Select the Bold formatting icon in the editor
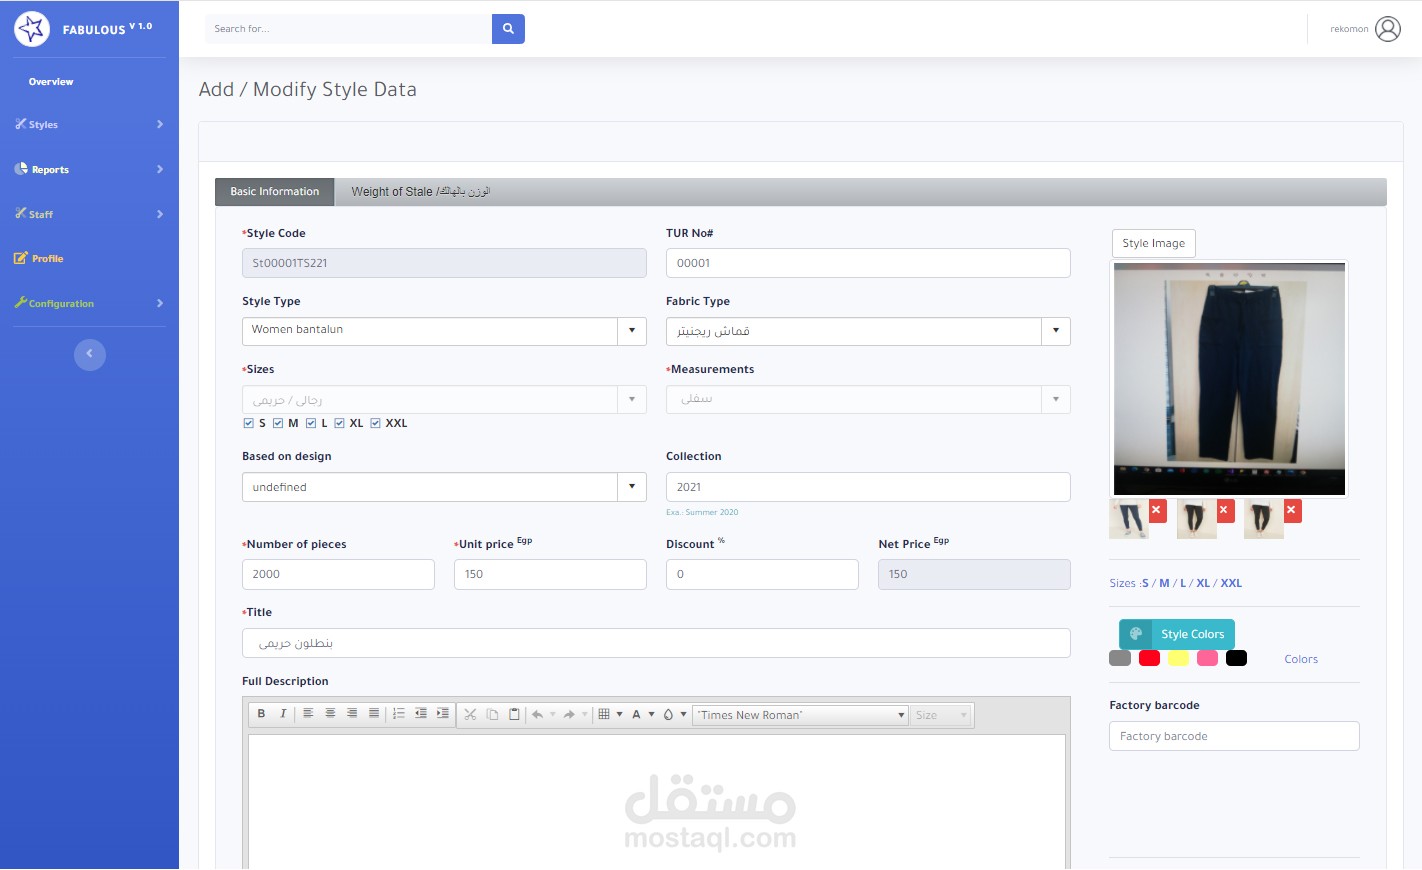 click(x=261, y=714)
